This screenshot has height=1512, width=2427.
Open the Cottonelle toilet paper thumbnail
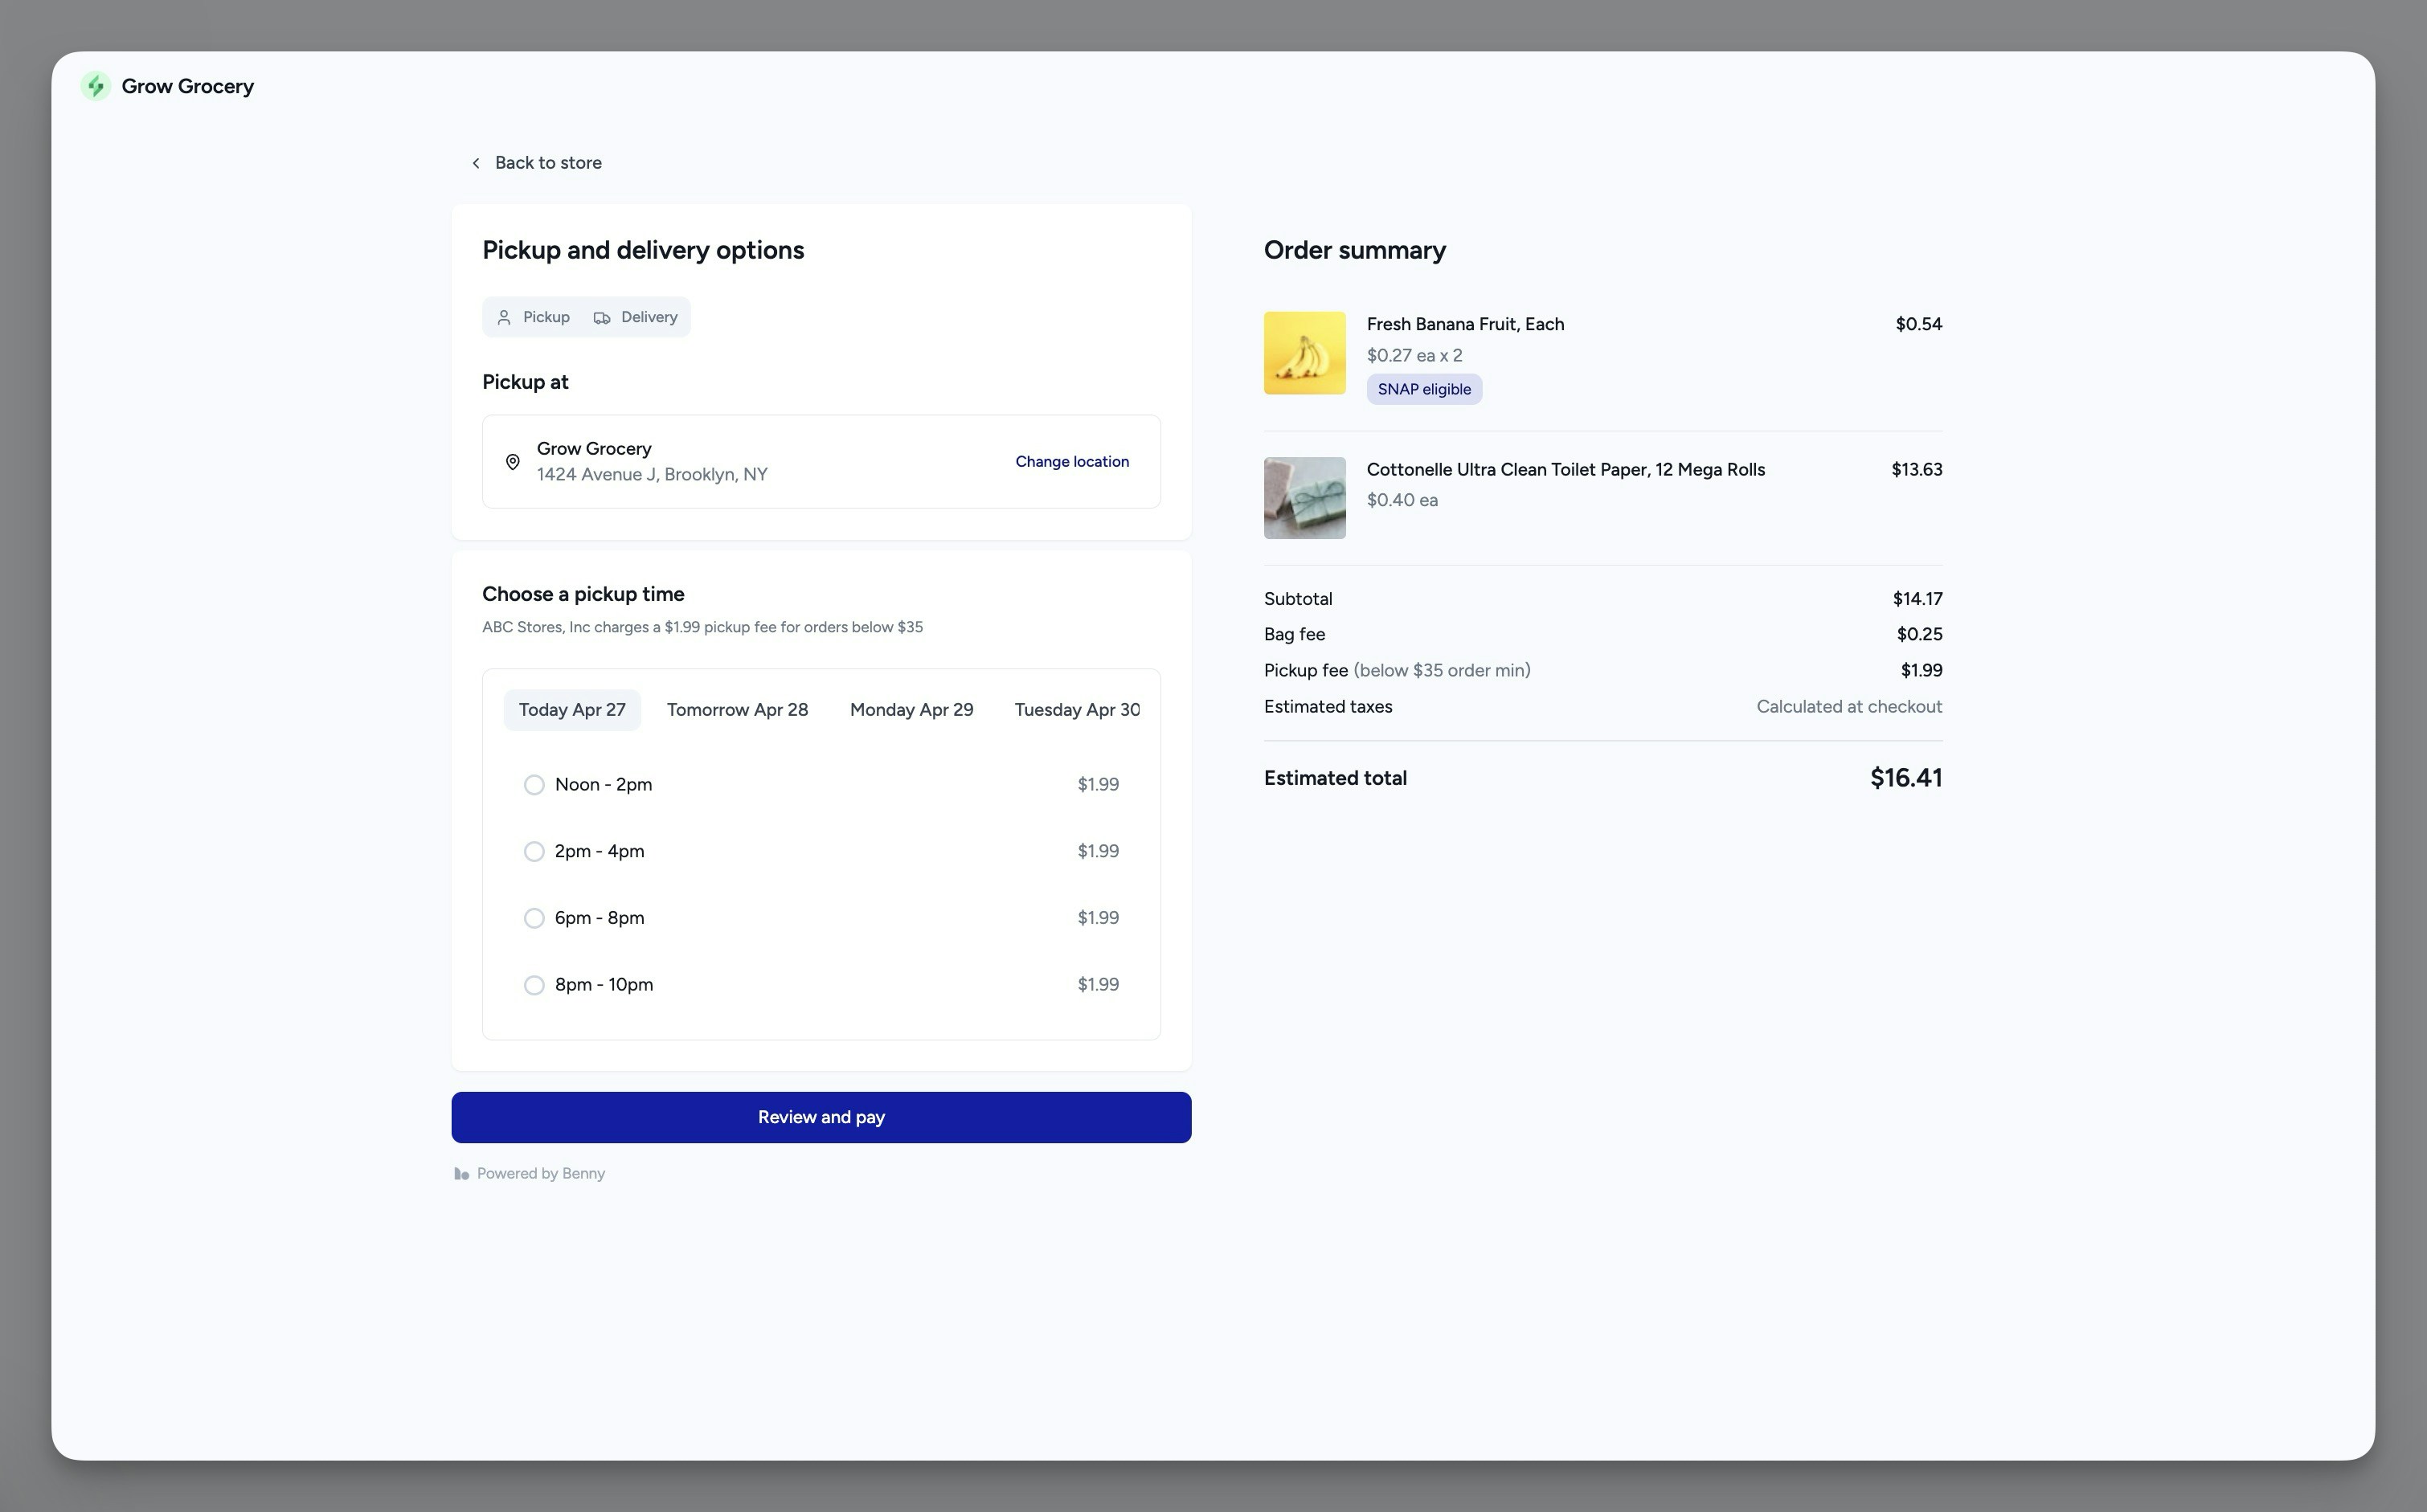pos(1304,498)
